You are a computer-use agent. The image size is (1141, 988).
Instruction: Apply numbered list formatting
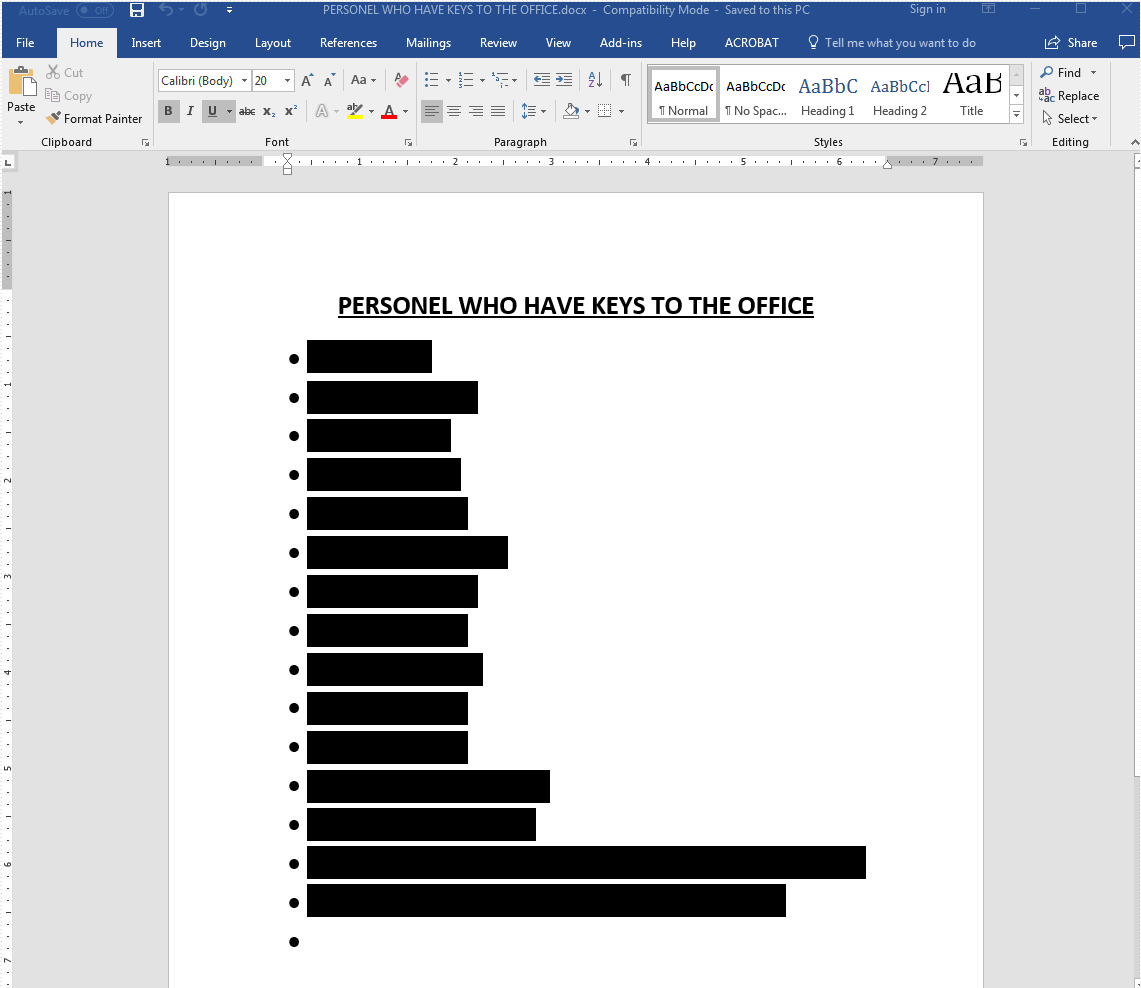466,80
